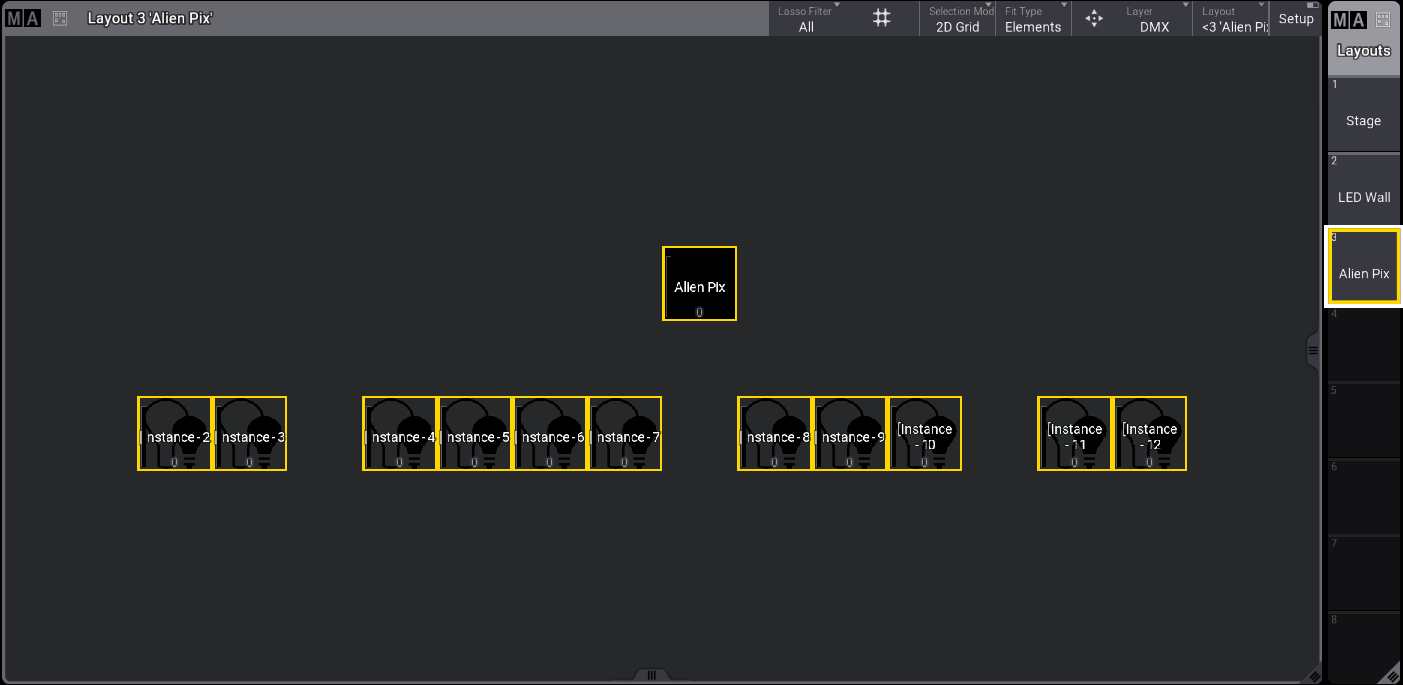Select the Instance-7 fixture element
The image size is (1403, 685).
click(x=625, y=434)
